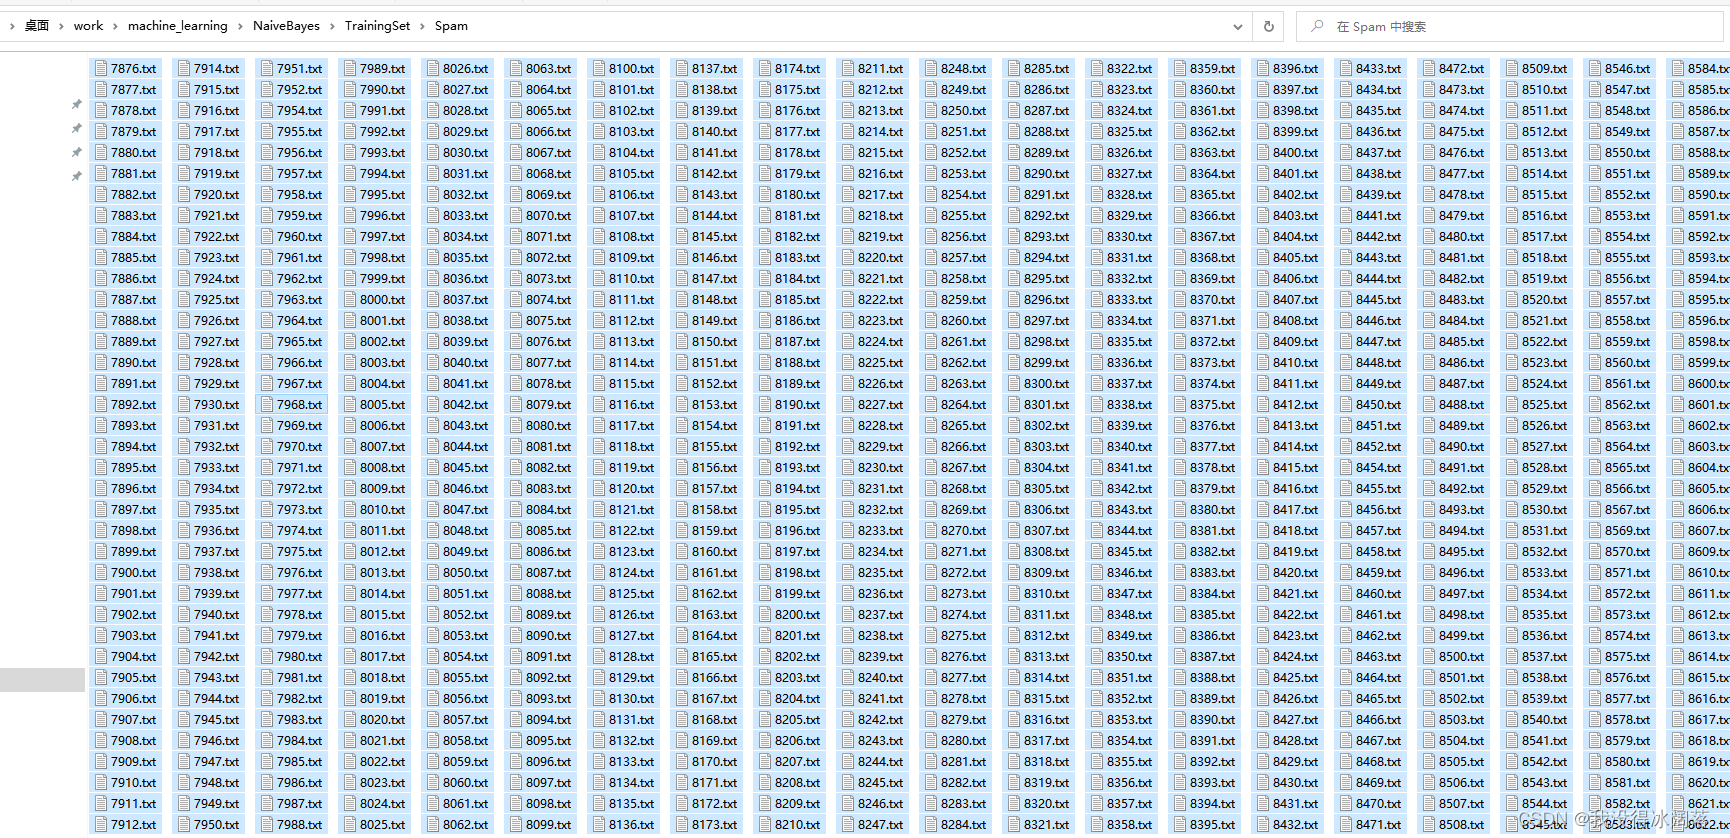Go to the TrainingSet breadcrumb
The width and height of the screenshot is (1730, 838).
377,26
